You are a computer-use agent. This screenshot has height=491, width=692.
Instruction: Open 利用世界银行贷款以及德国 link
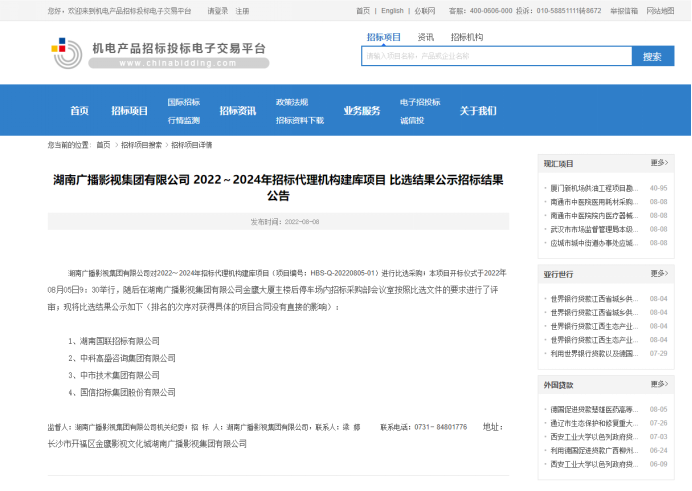coord(594,354)
